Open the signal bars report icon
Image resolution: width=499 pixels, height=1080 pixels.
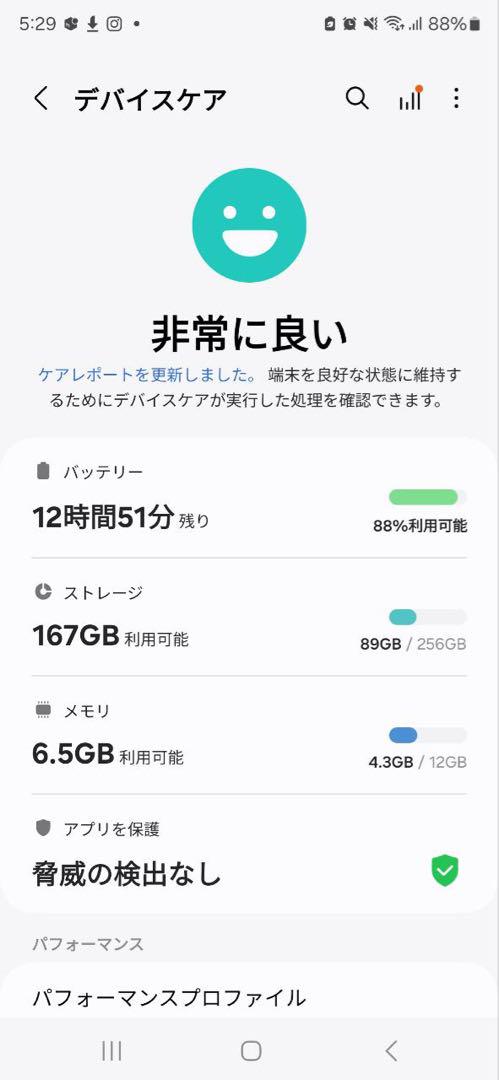click(410, 98)
